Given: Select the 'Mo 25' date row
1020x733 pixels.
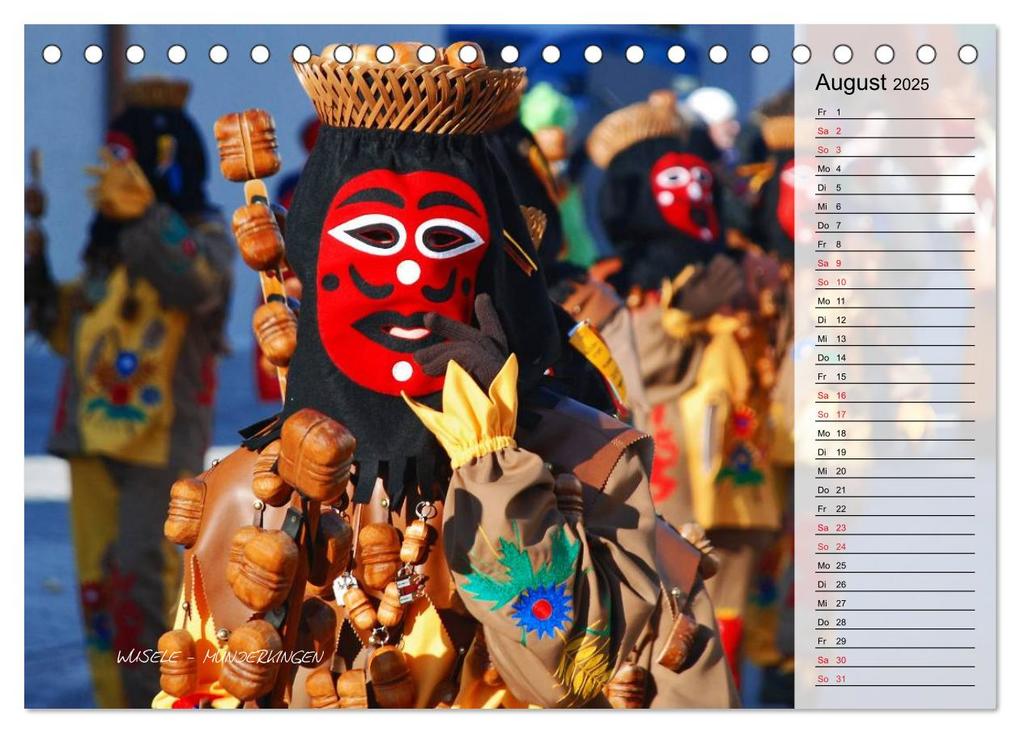Looking at the screenshot, I should point(895,565).
